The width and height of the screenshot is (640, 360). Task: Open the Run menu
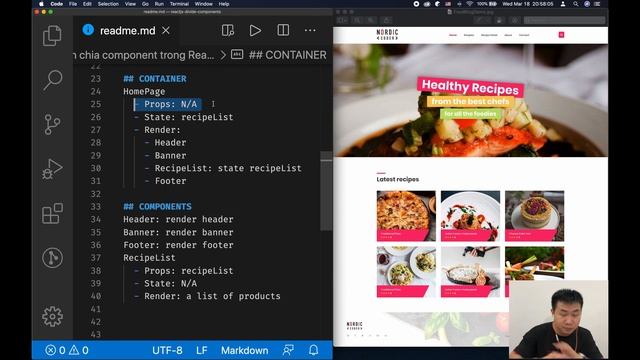(x=159, y=4)
